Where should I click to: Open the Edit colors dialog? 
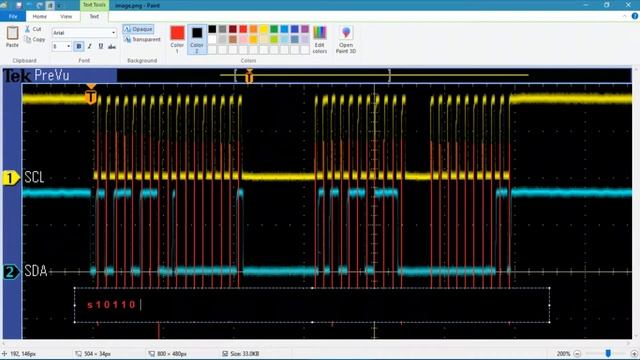(320, 40)
